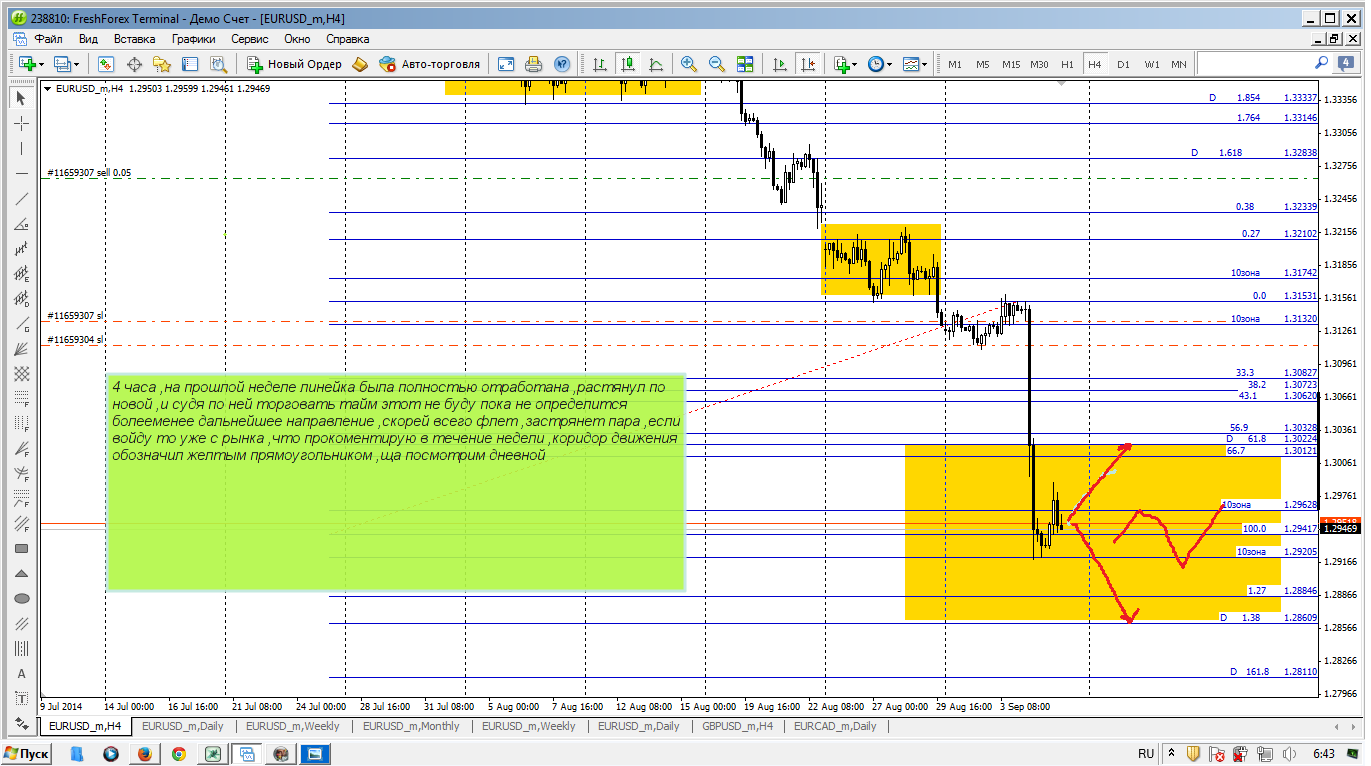Image resolution: width=1371 pixels, height=766 pixels.
Task: Open the Сервис menu
Action: pyautogui.click(x=249, y=39)
